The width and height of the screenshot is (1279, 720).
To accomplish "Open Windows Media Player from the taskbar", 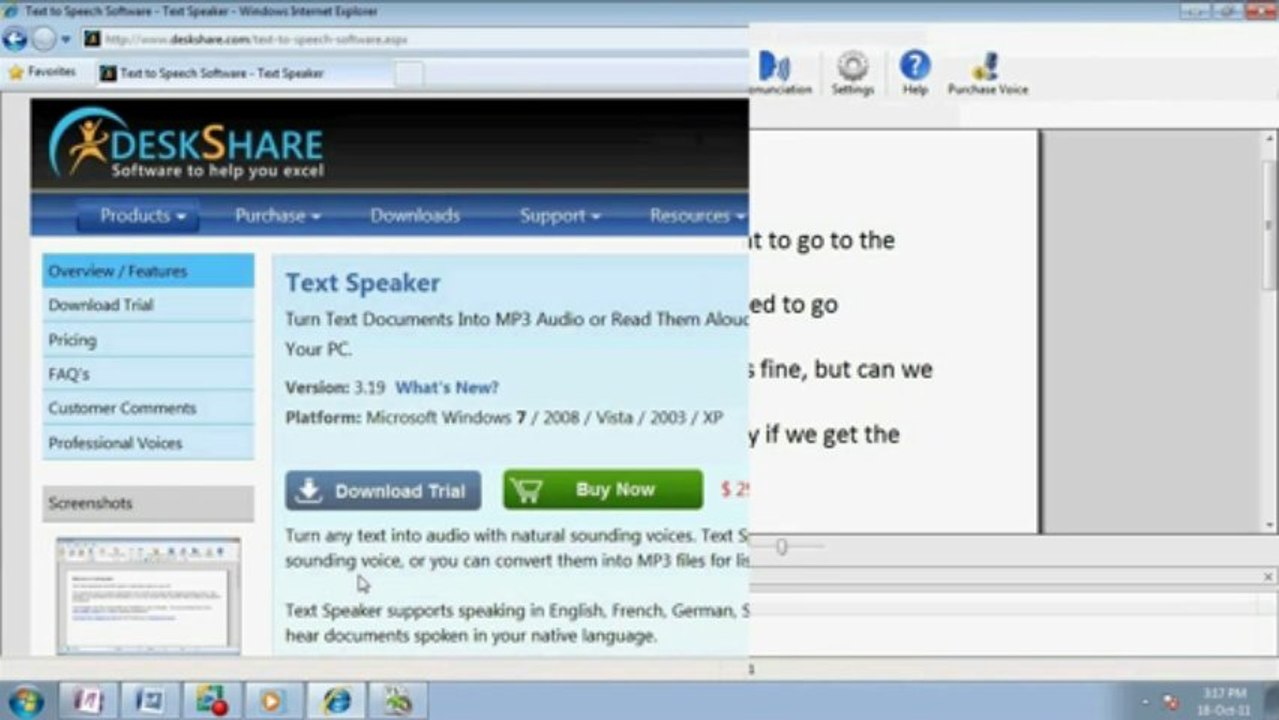I will 273,701.
